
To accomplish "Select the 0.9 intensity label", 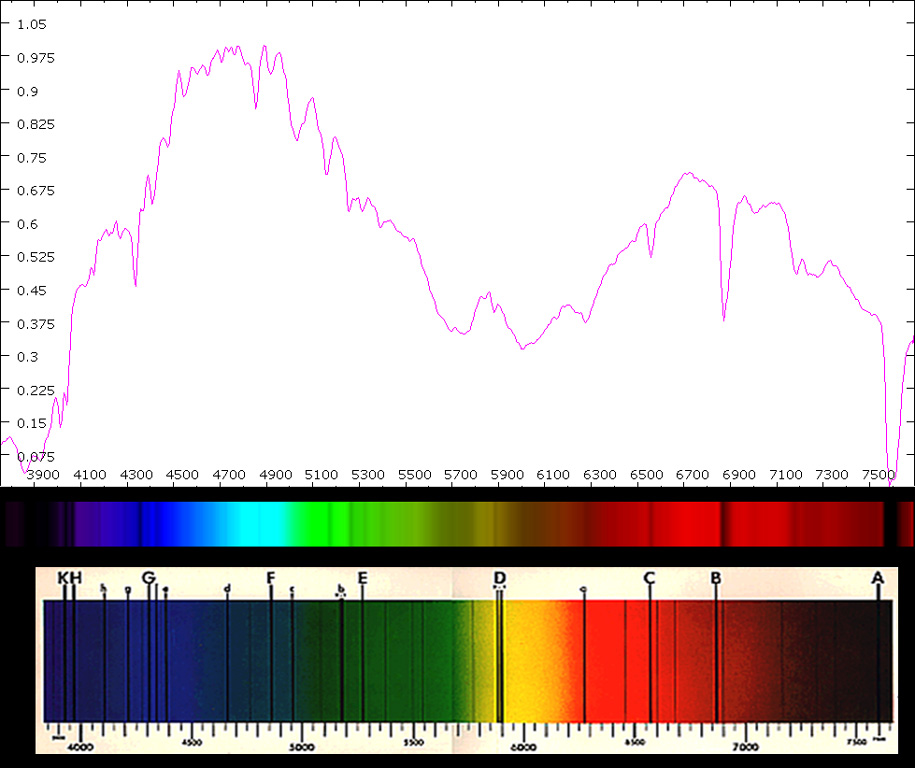I will pos(27,91).
